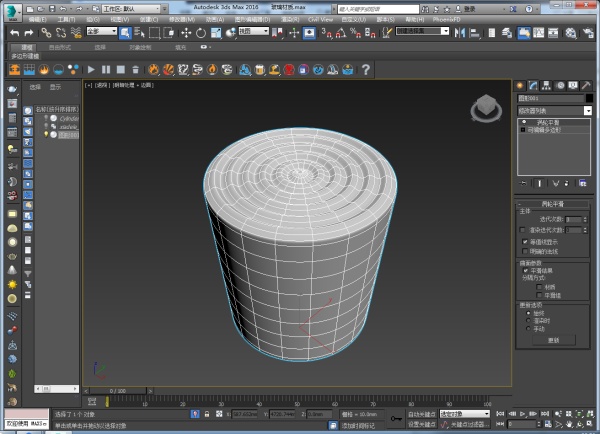Screen dimensions: 600x434
Task: Click Phoenix FD stop simulation button
Action: click(x=121, y=70)
